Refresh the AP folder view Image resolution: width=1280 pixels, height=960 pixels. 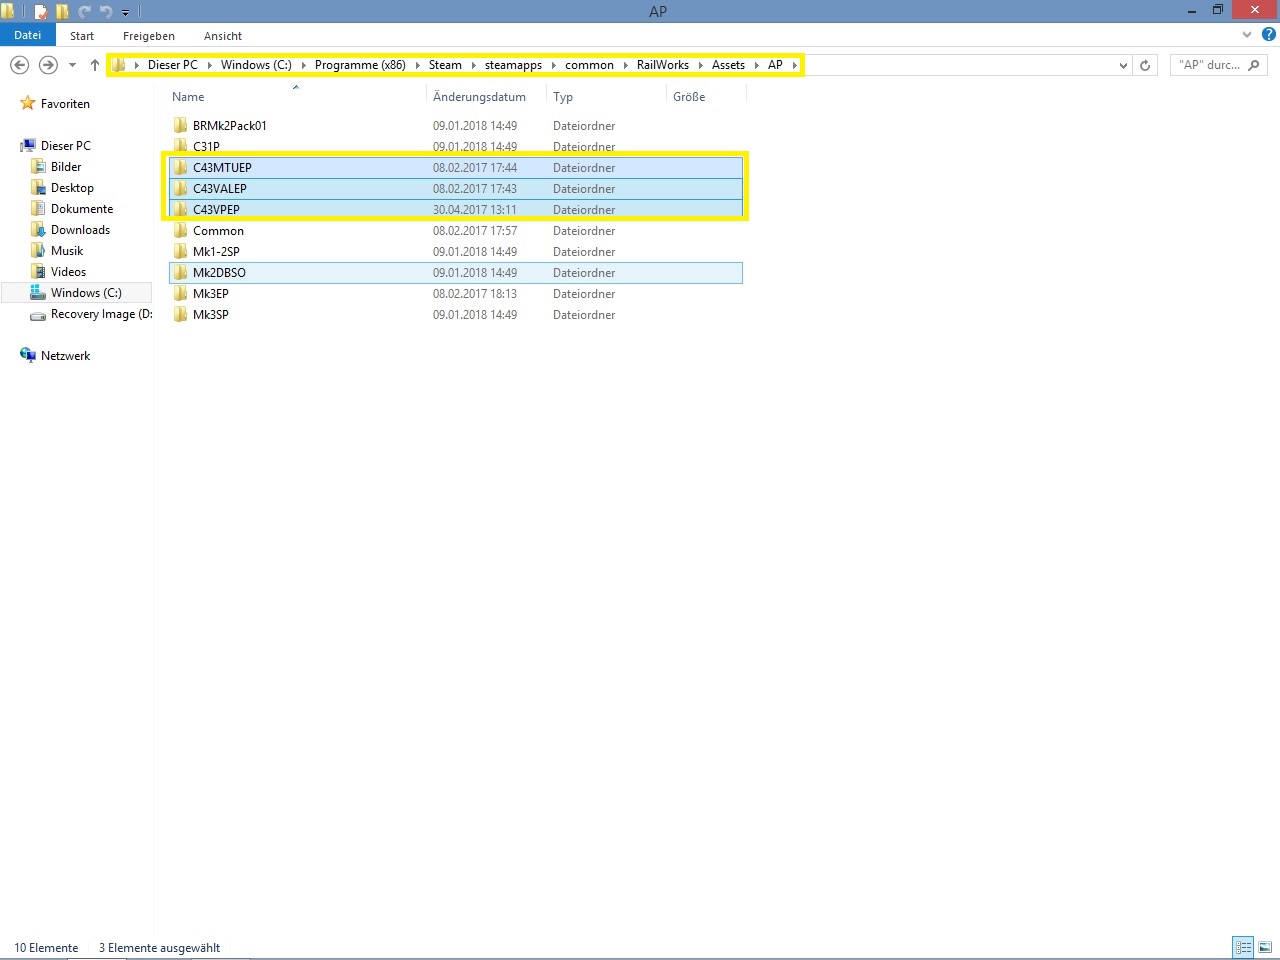point(1145,65)
